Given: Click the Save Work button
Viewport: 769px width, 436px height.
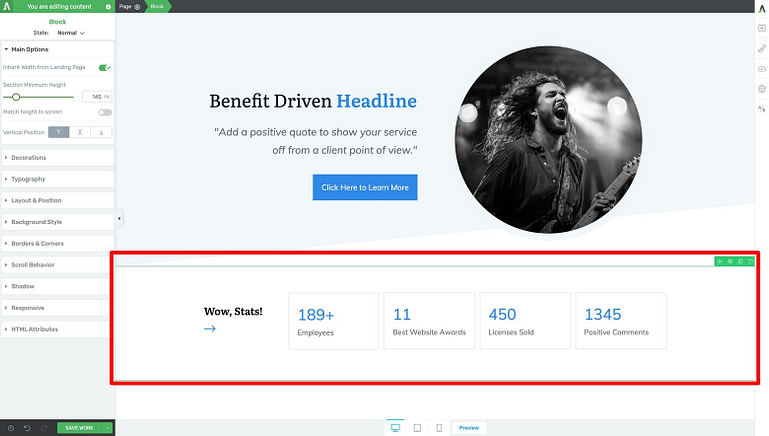Looking at the screenshot, I should tap(78, 428).
